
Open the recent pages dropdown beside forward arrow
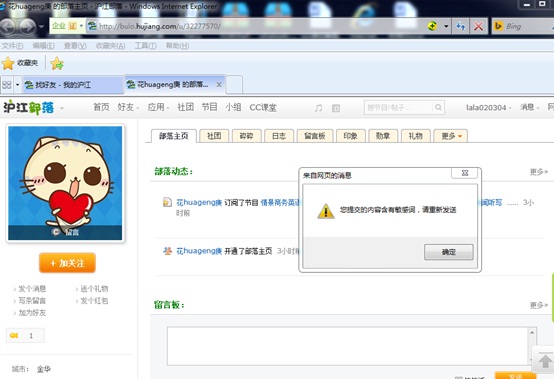pos(42,26)
